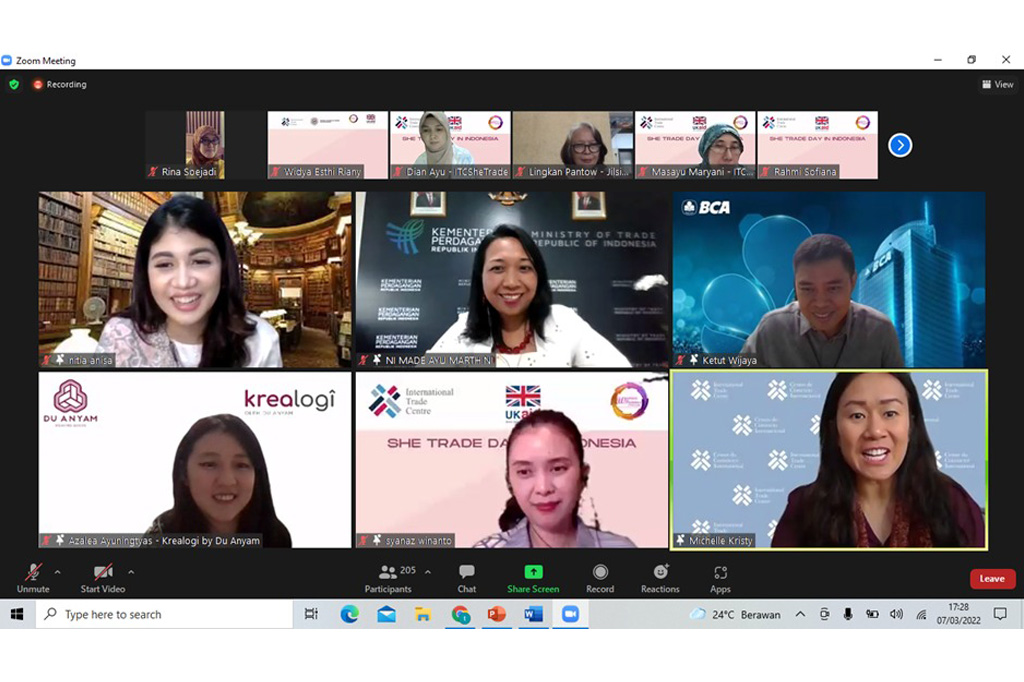Open video options arrow next to Start Video
Viewport: 1024px width, 682px height.
131,572
